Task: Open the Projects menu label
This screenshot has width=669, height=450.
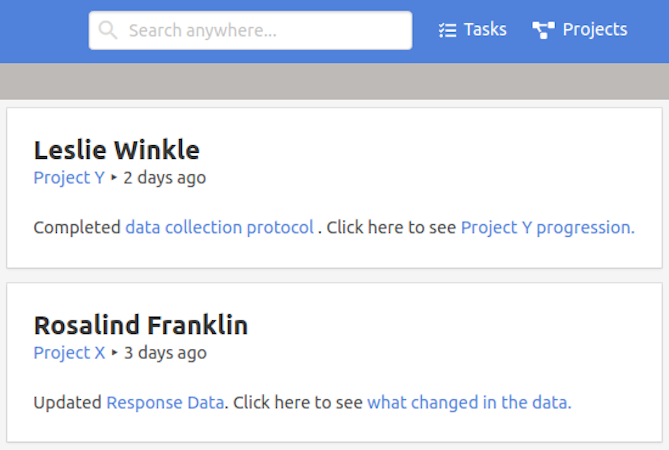Action: pyautogui.click(x=595, y=30)
